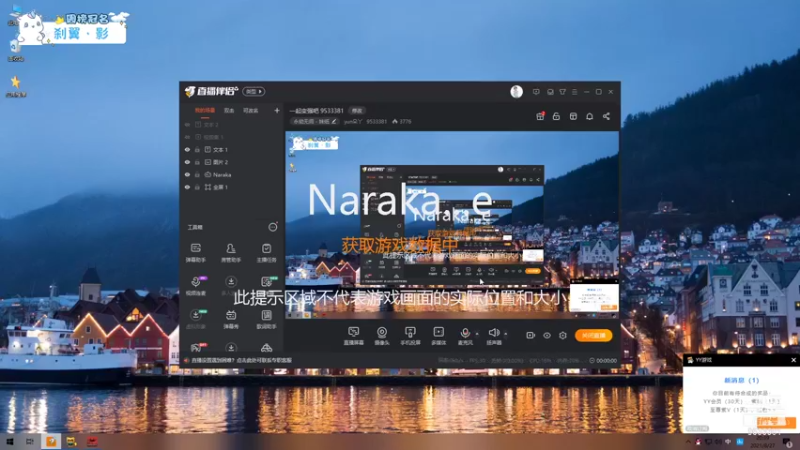Click the mode pill beside app logo
The width and height of the screenshot is (800, 450).
click(253, 91)
